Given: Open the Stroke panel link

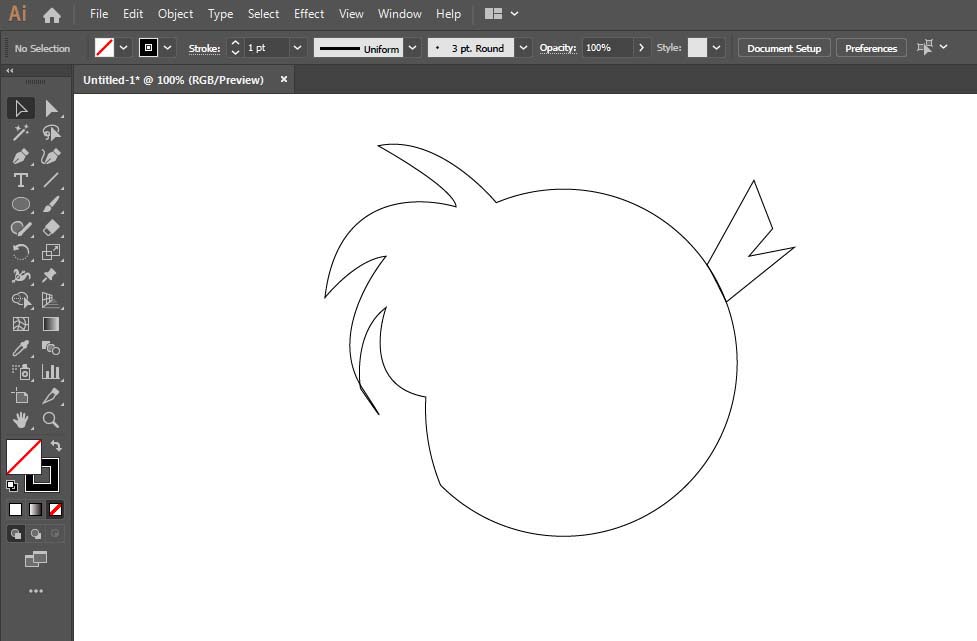Looking at the screenshot, I should pos(204,49).
